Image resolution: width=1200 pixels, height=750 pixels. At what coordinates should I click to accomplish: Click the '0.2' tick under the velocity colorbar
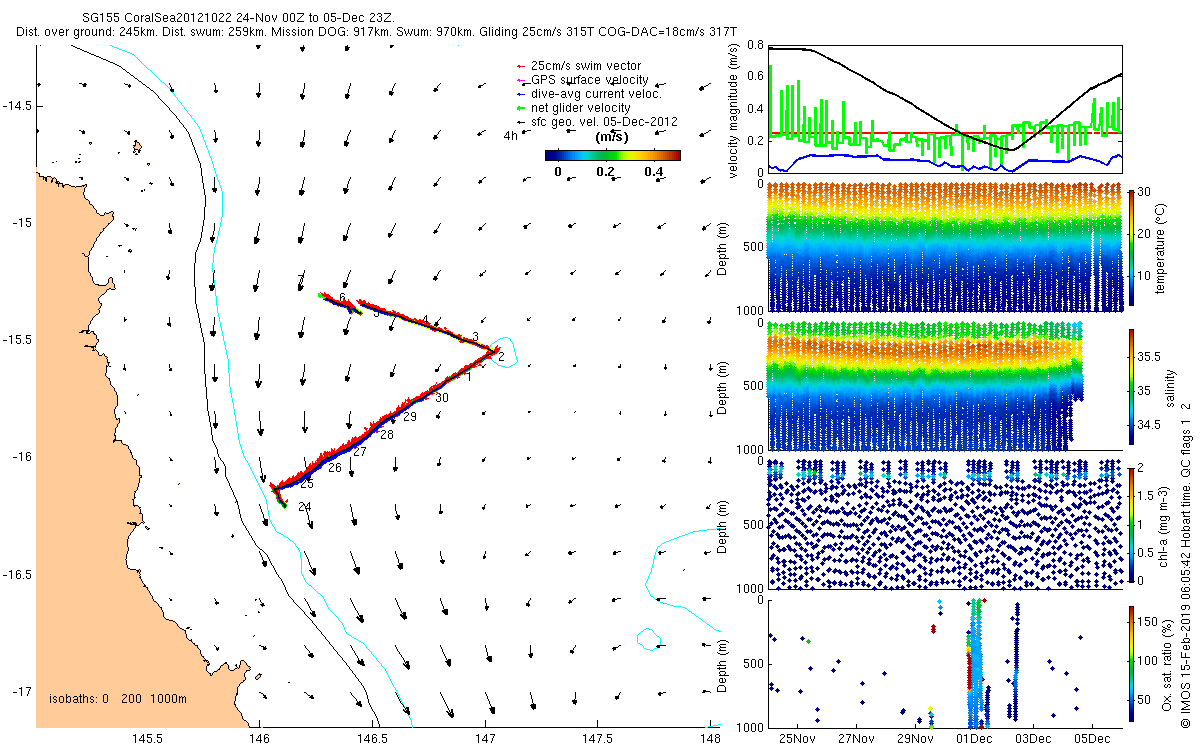click(604, 172)
